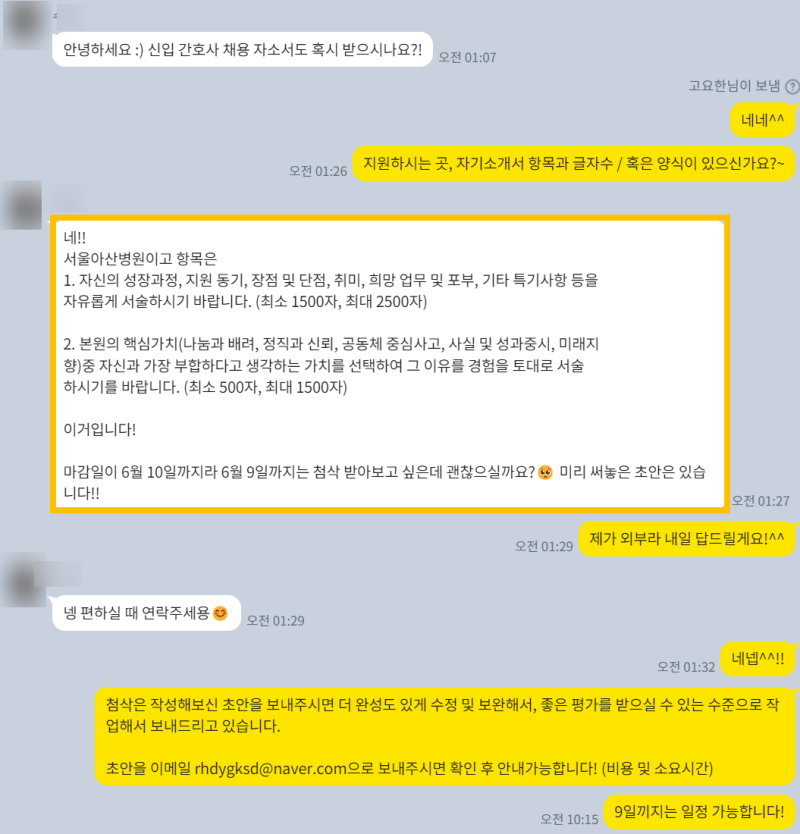Click the rhdygksd@naver.com email address
This screenshot has height=834, width=800.
(270, 768)
